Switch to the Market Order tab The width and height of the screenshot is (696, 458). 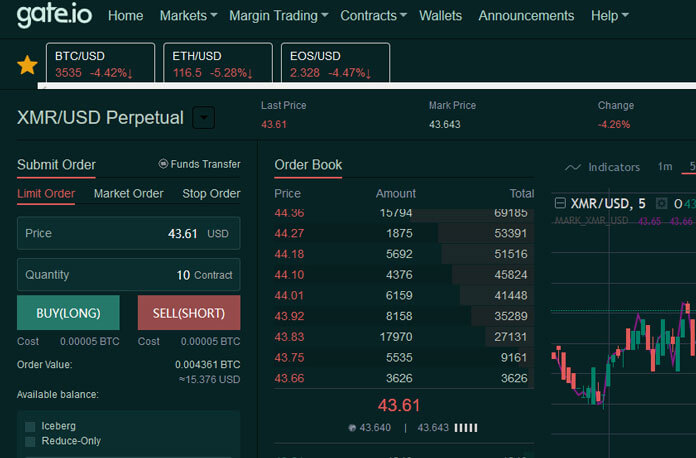tap(129, 193)
